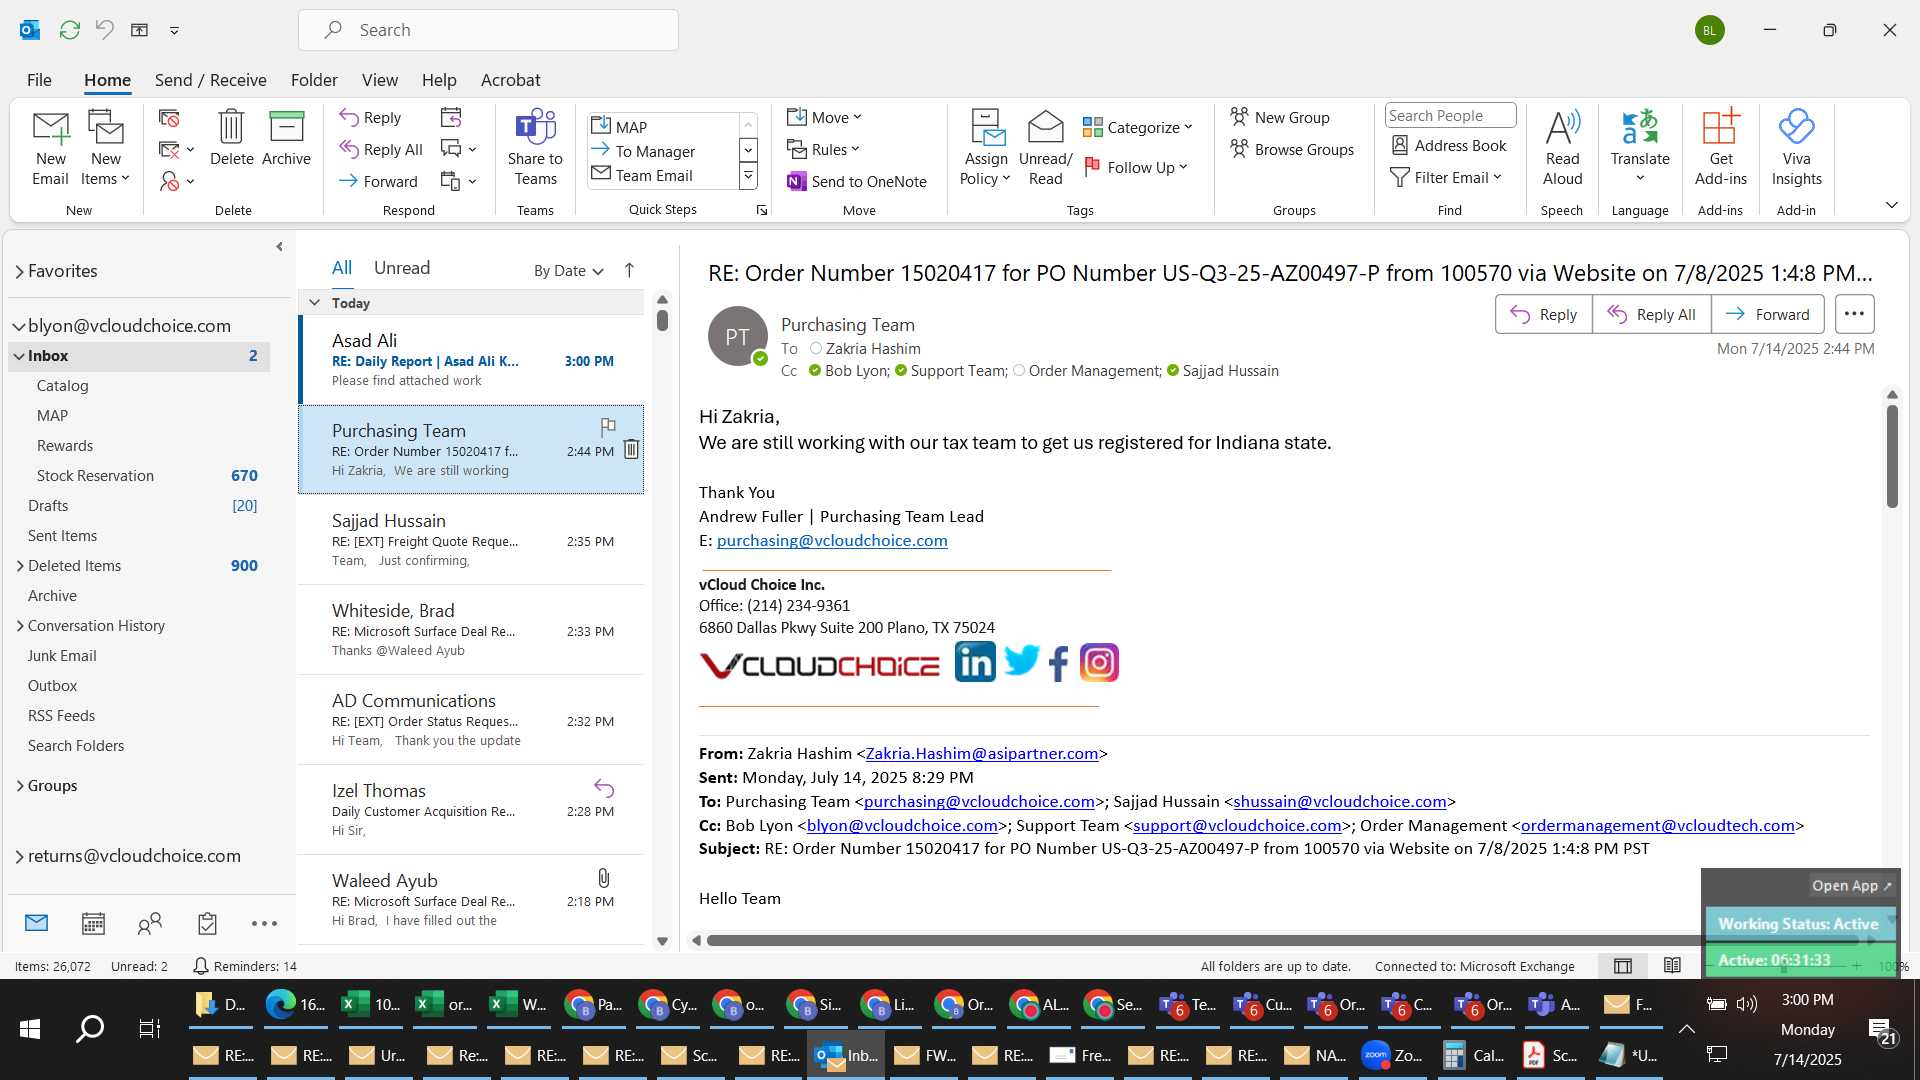1920x1080 pixels.
Task: Switch to Reading view in status bar
Action: (1672, 965)
